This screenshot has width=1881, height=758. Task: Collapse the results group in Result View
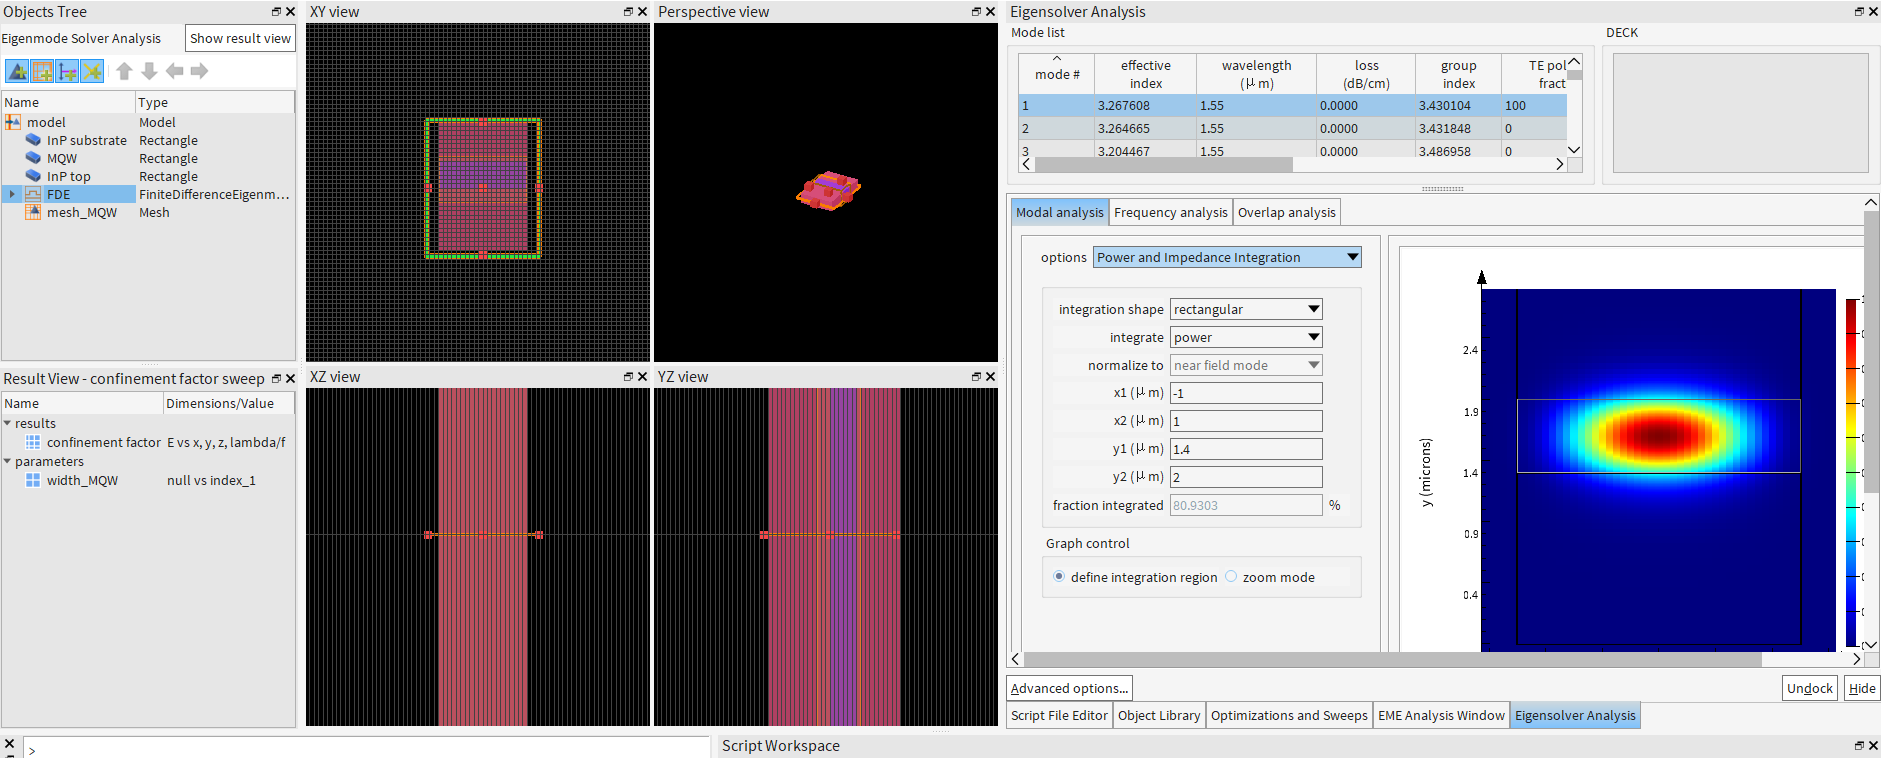8,423
